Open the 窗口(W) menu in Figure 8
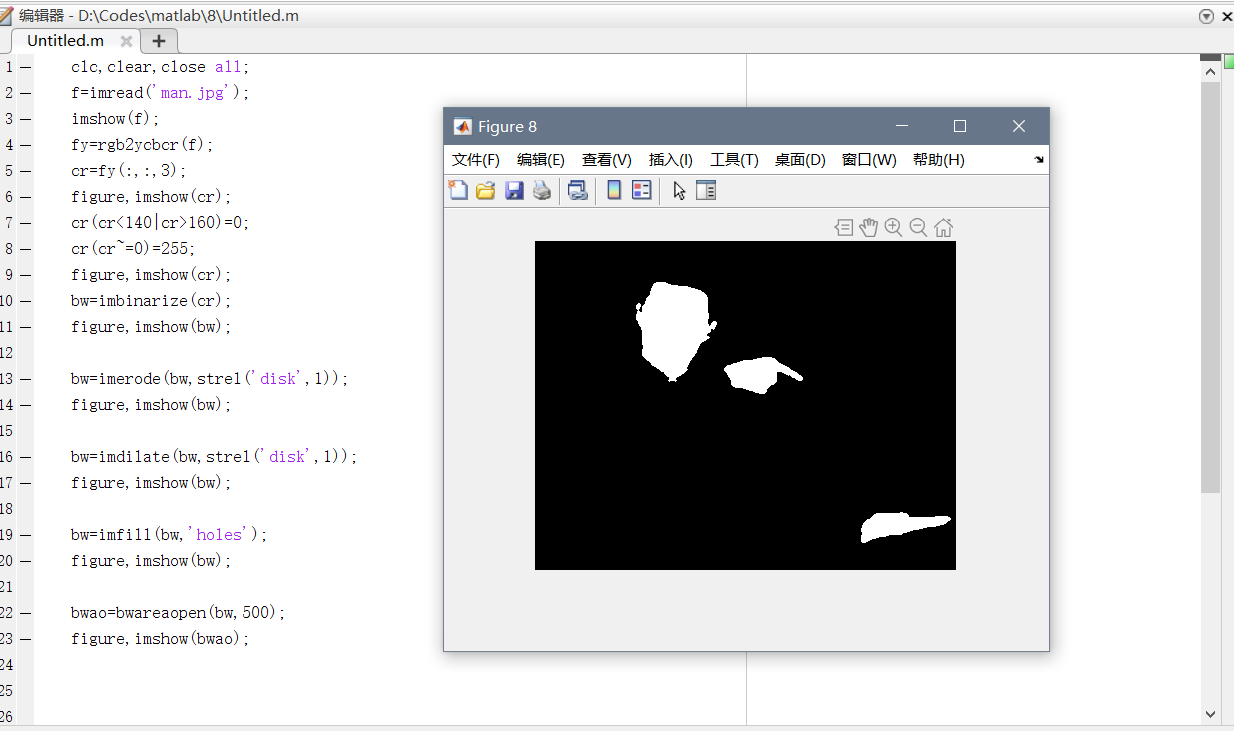Viewport: 1234px width, 731px height. point(869,160)
